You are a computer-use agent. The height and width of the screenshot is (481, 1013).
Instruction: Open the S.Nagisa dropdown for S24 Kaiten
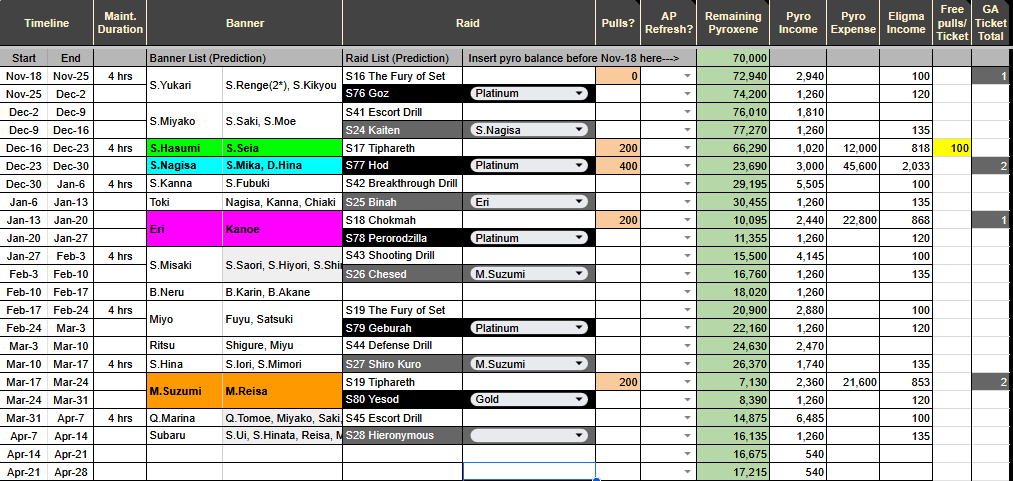coord(529,130)
